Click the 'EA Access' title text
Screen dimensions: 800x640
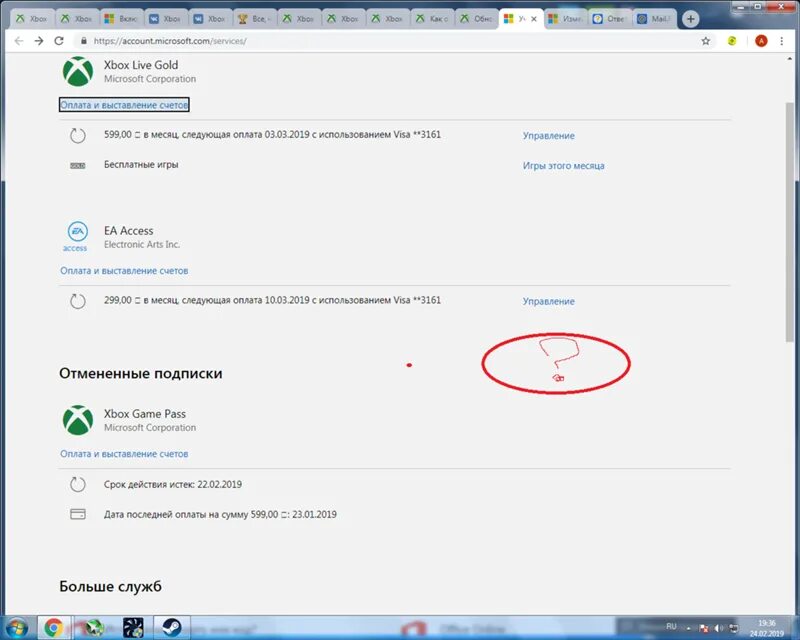click(x=129, y=231)
